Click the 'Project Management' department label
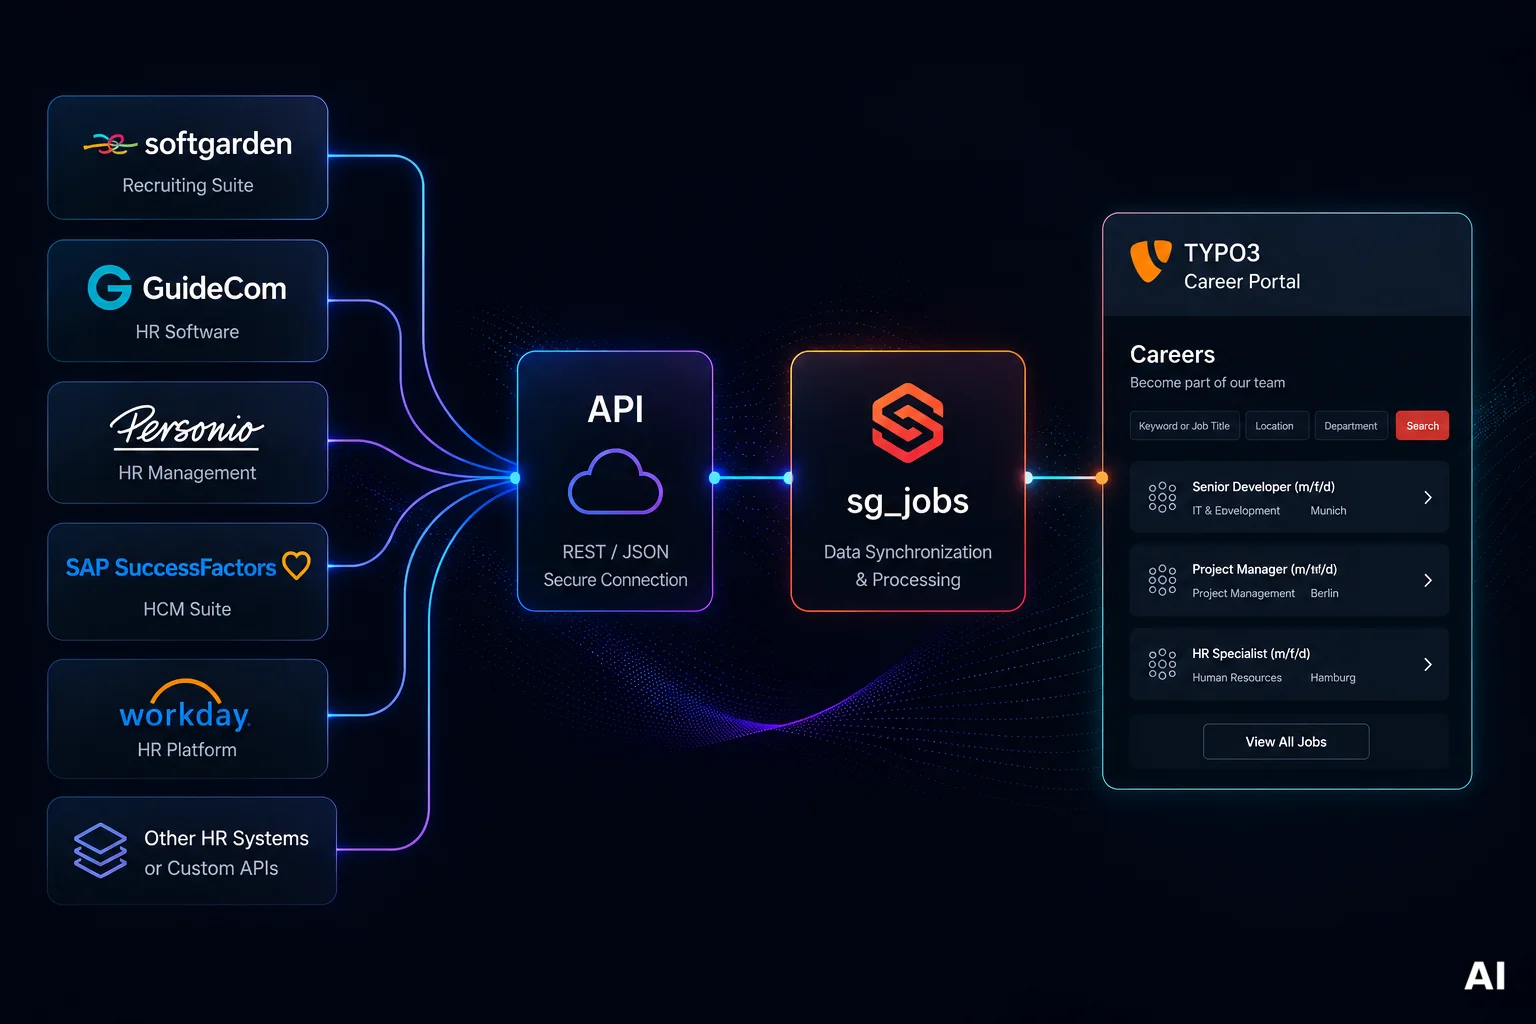This screenshot has width=1536, height=1024. (x=1243, y=594)
